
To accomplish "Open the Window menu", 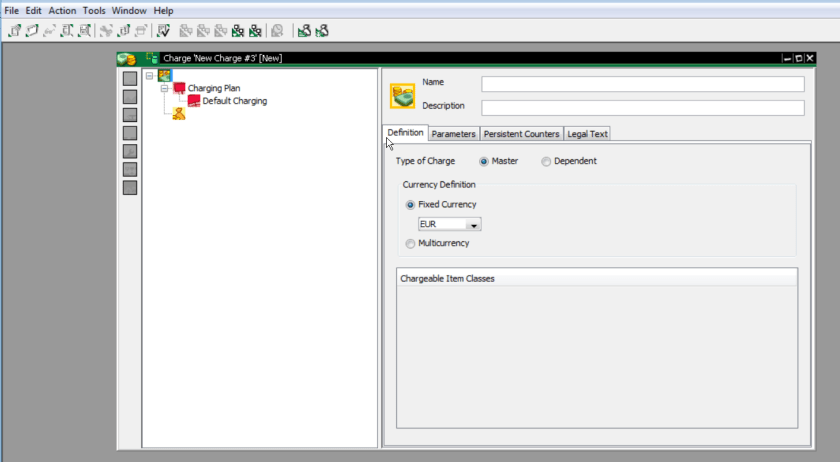I will (x=129, y=11).
